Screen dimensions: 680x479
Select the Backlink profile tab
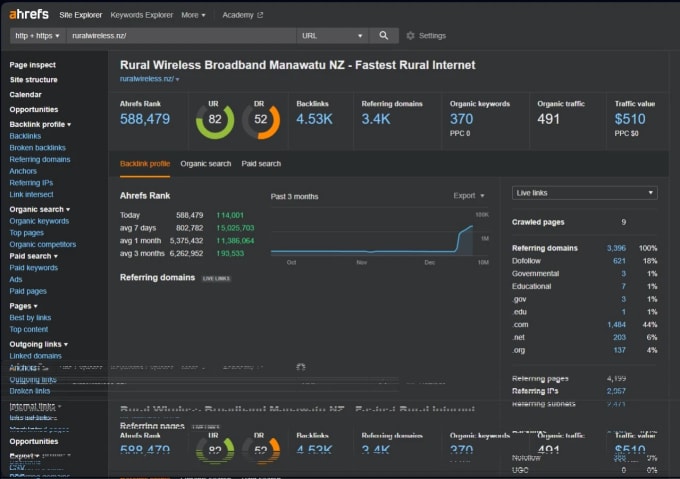click(x=145, y=164)
